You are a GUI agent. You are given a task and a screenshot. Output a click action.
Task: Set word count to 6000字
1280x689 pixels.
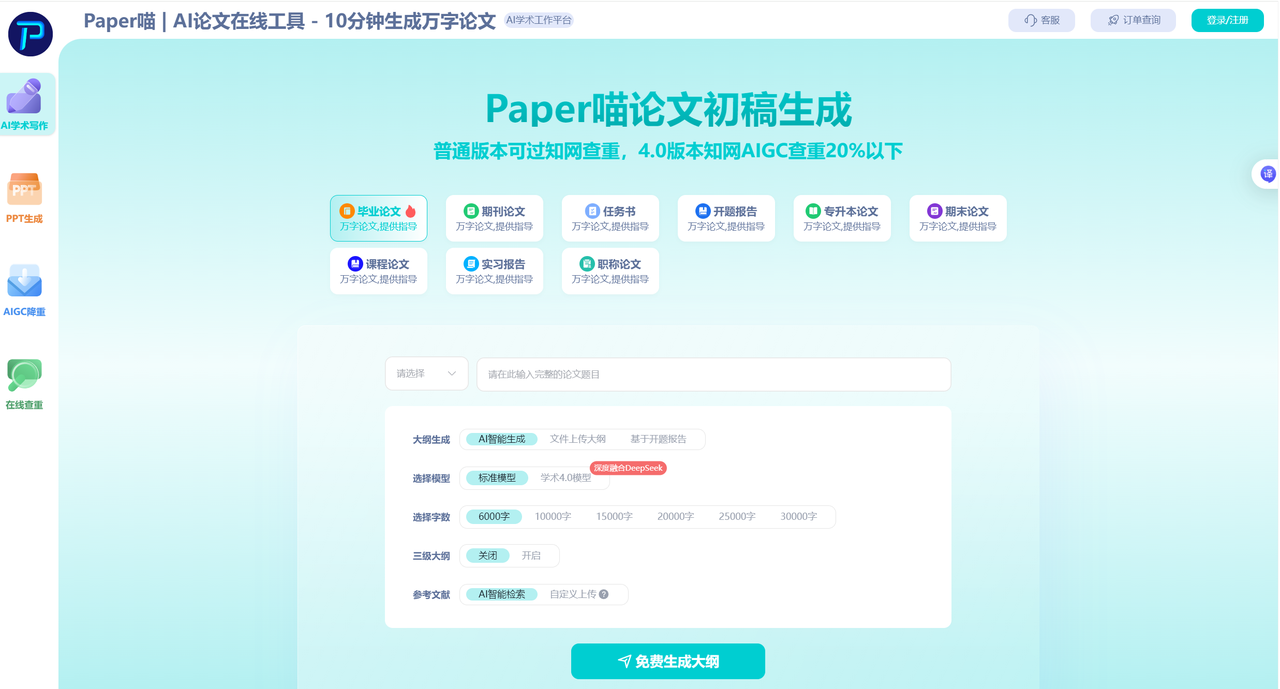(x=494, y=517)
